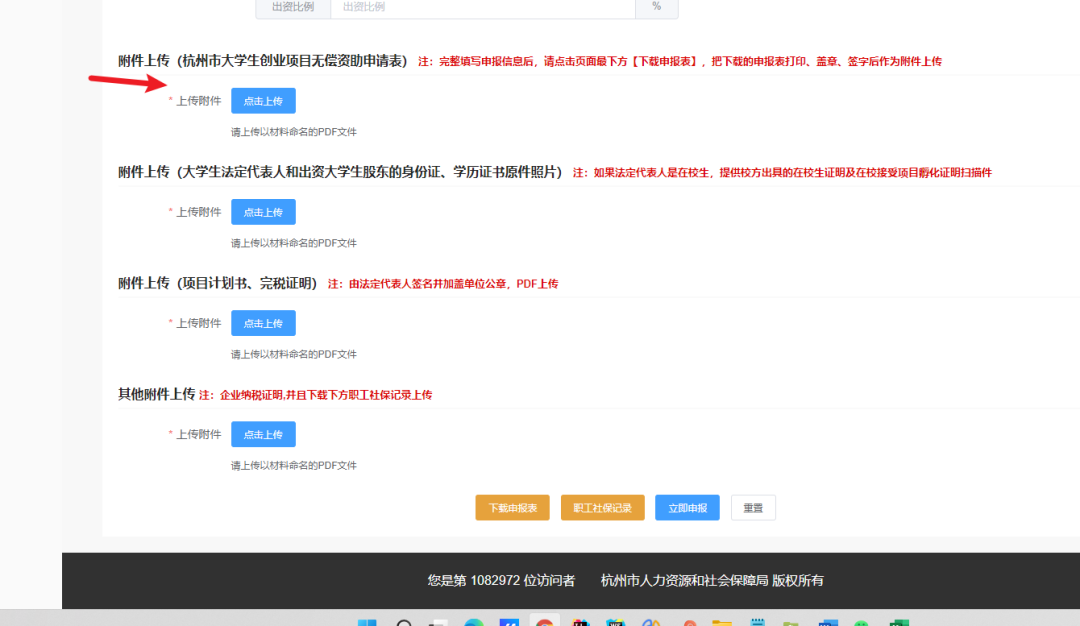Click 点击上传 under 其他附件上传
Screen dimensions: 1080x626
click(263, 434)
